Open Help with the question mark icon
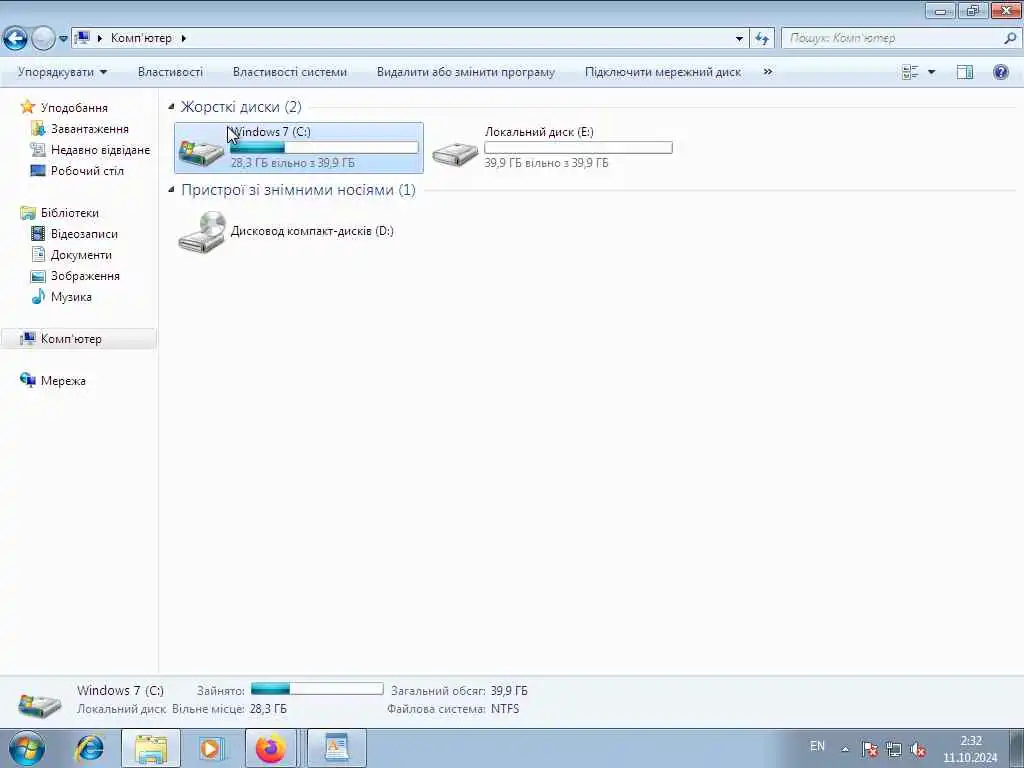The height and width of the screenshot is (768, 1024). (1000, 72)
